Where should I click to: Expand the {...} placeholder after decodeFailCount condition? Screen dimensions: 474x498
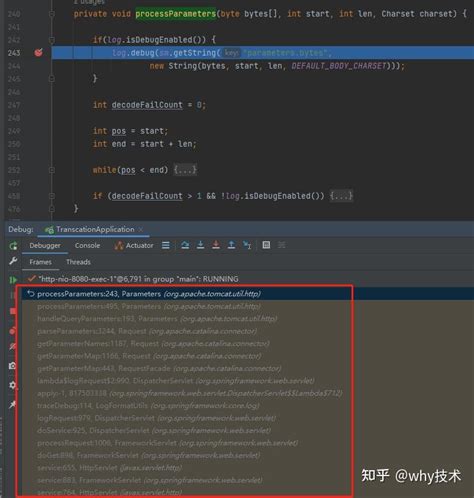[341, 196]
